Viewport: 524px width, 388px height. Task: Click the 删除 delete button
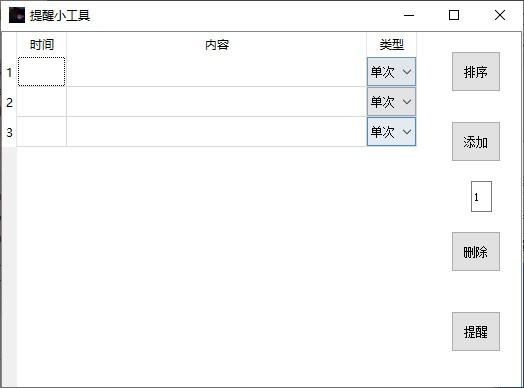(x=476, y=251)
